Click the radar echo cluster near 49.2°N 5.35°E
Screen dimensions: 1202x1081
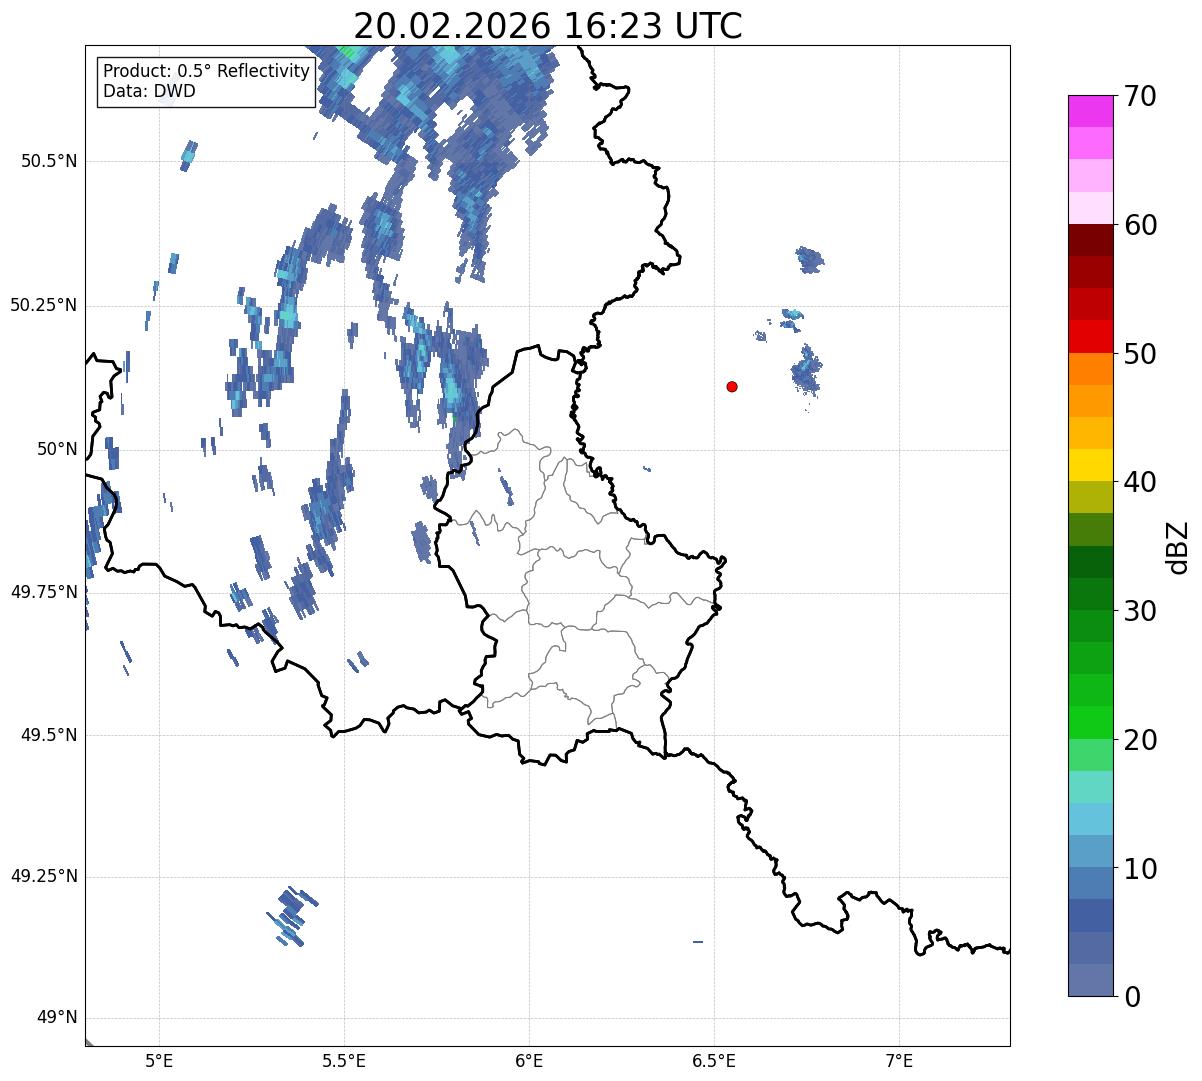pos(293,915)
